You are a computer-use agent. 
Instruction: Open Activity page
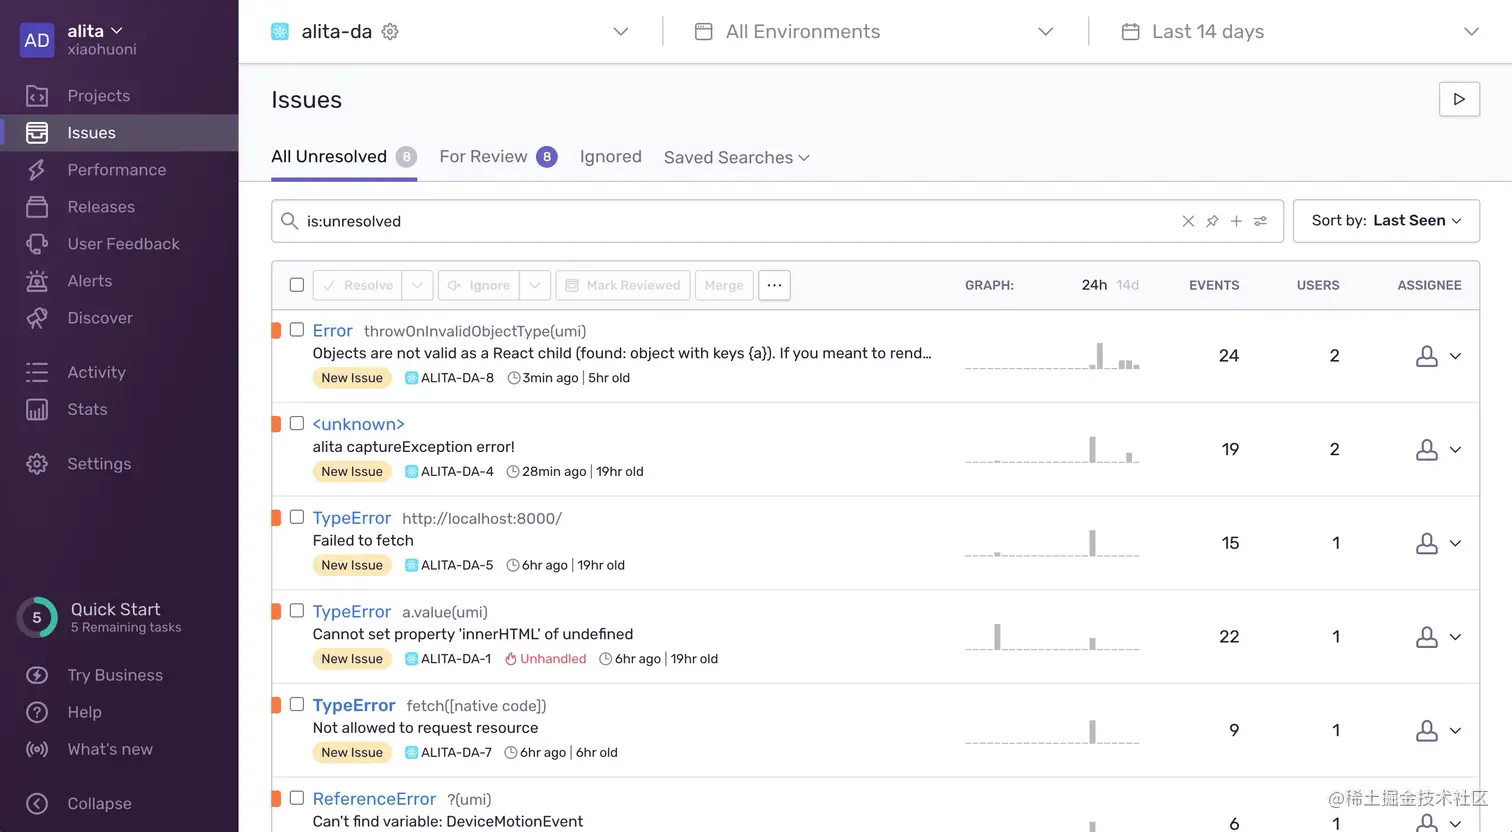pyautogui.click(x=96, y=372)
